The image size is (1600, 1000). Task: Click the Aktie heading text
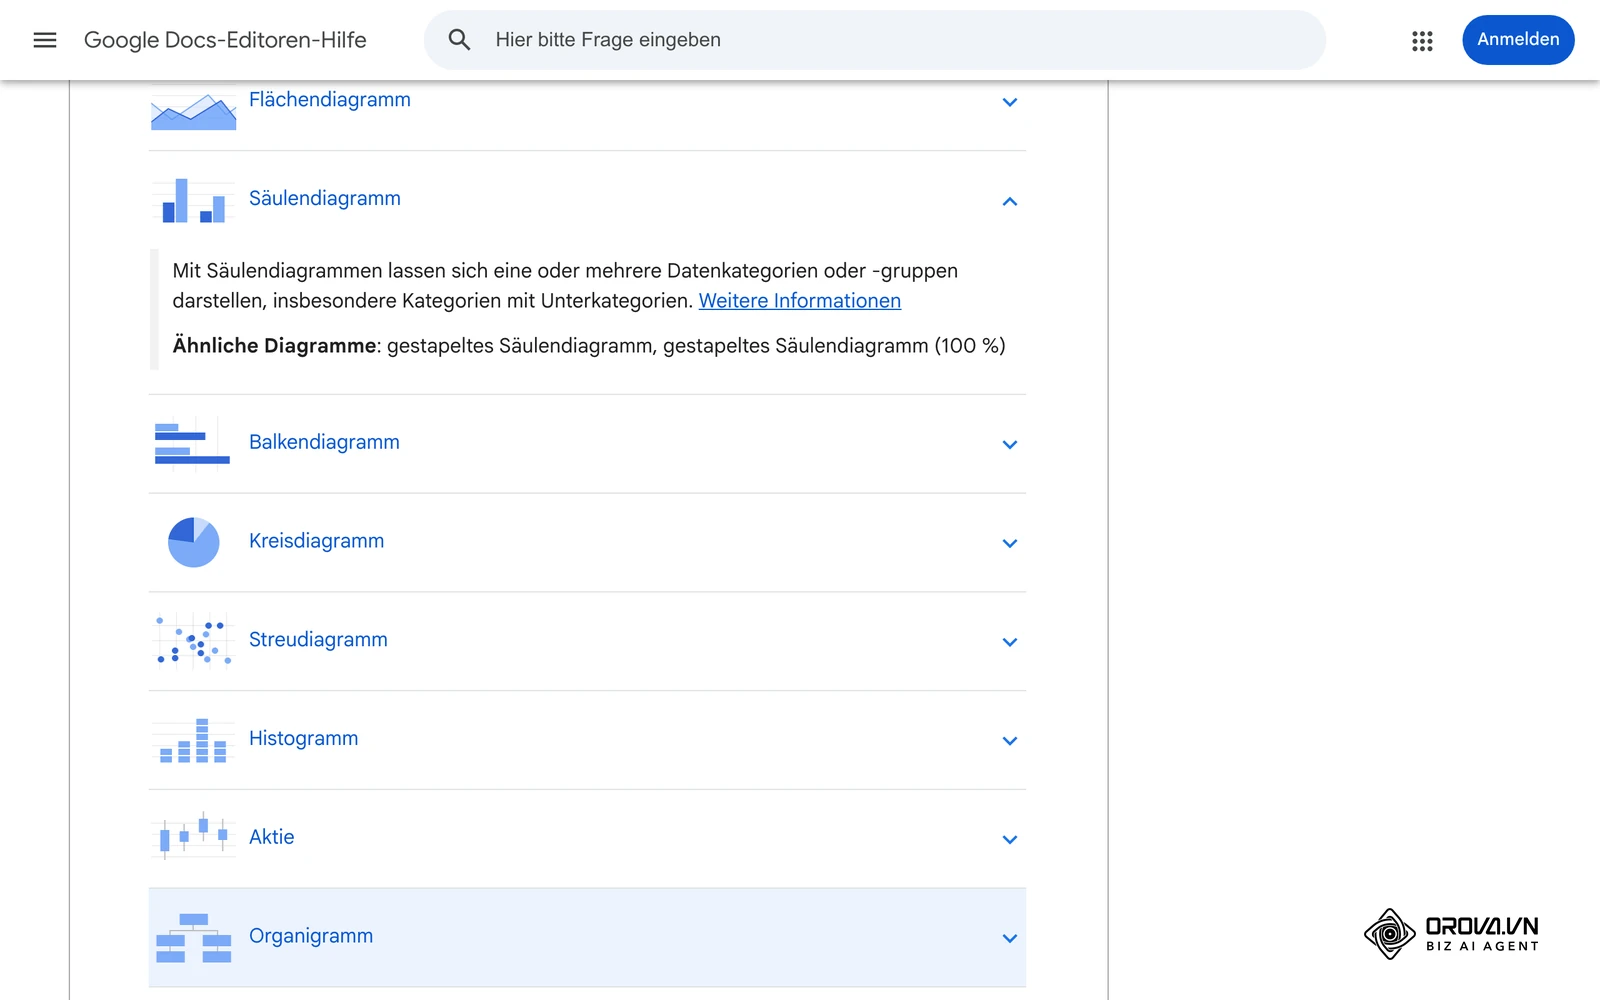tap(271, 837)
